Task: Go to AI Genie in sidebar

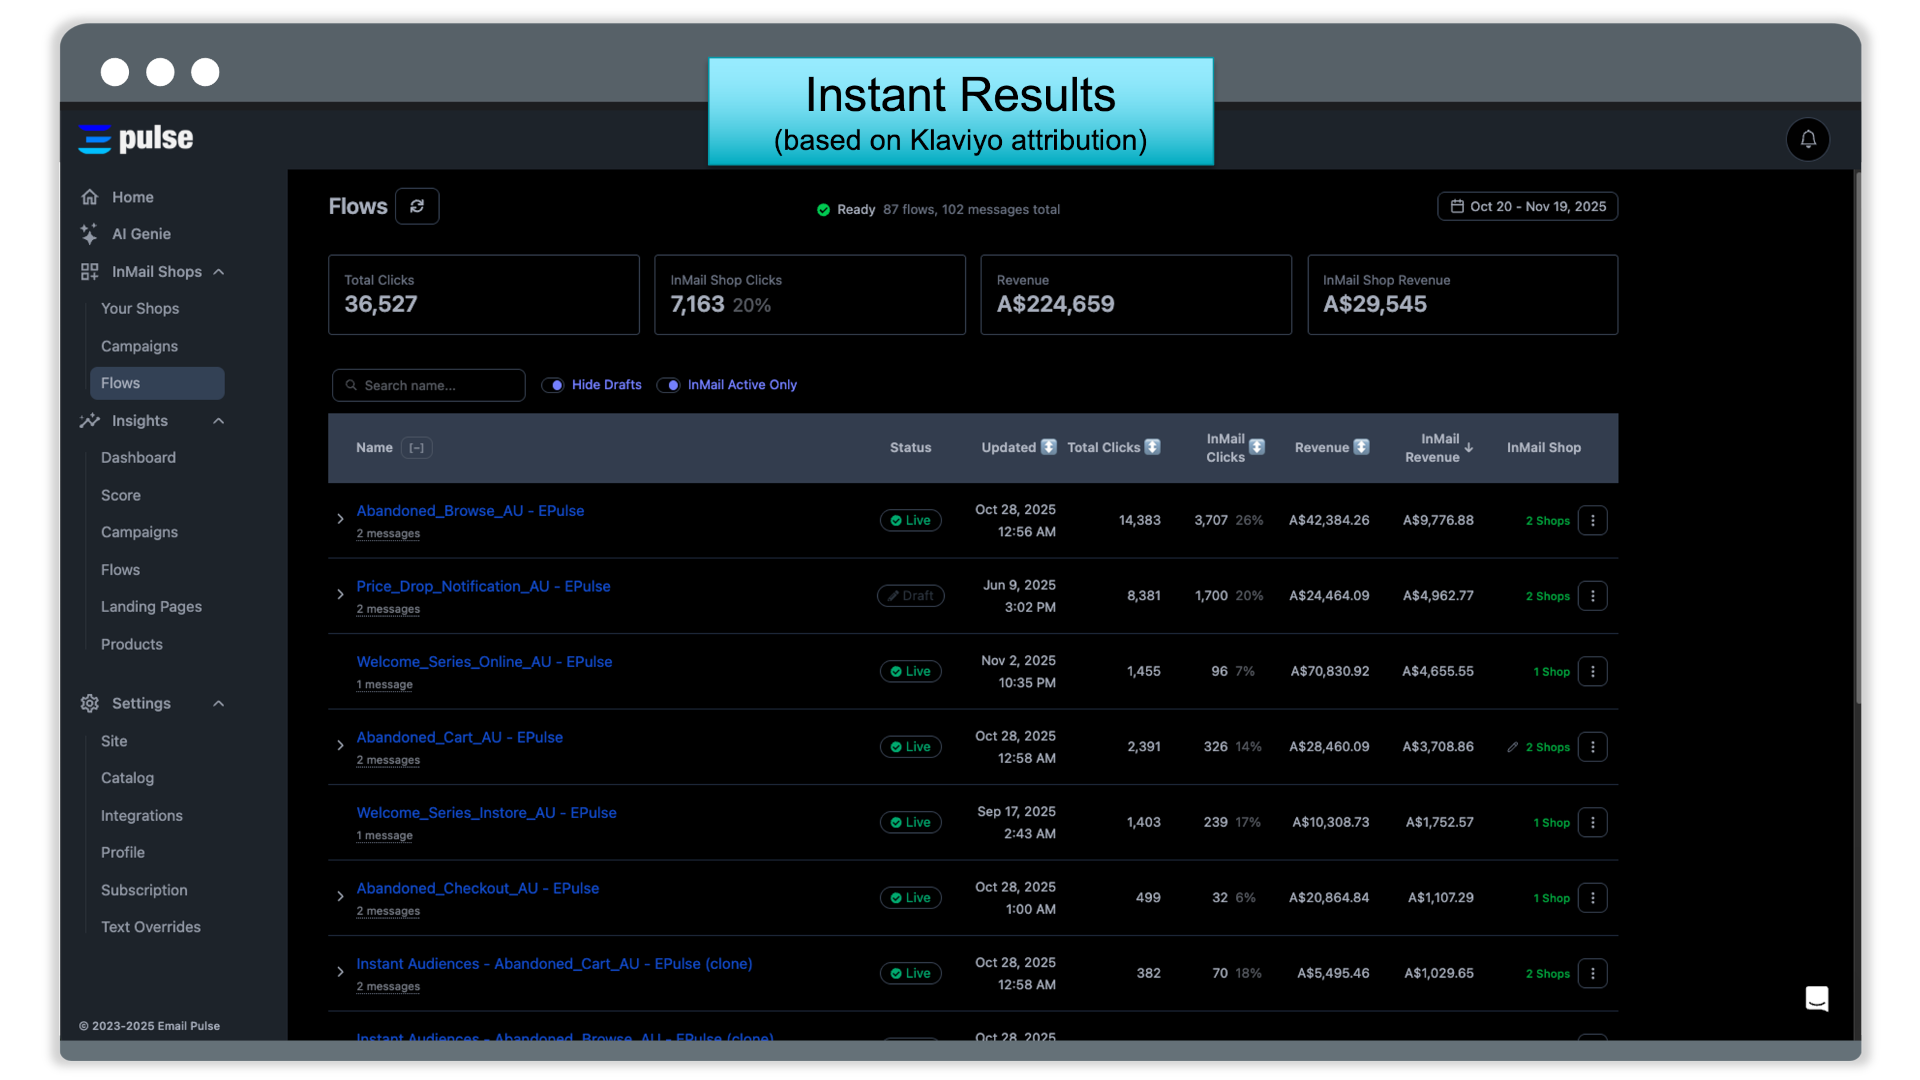Action: [141, 234]
